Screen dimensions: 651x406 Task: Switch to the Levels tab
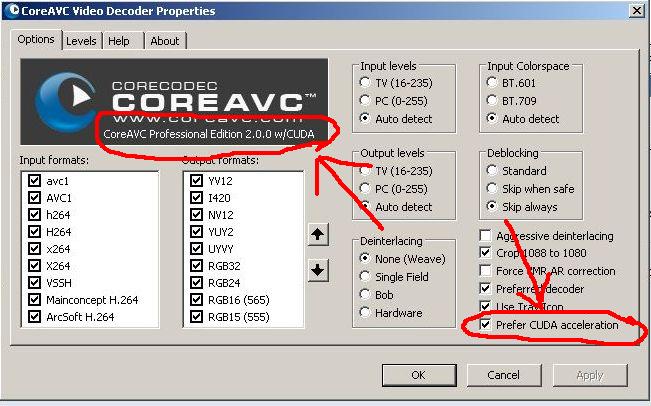pos(81,41)
